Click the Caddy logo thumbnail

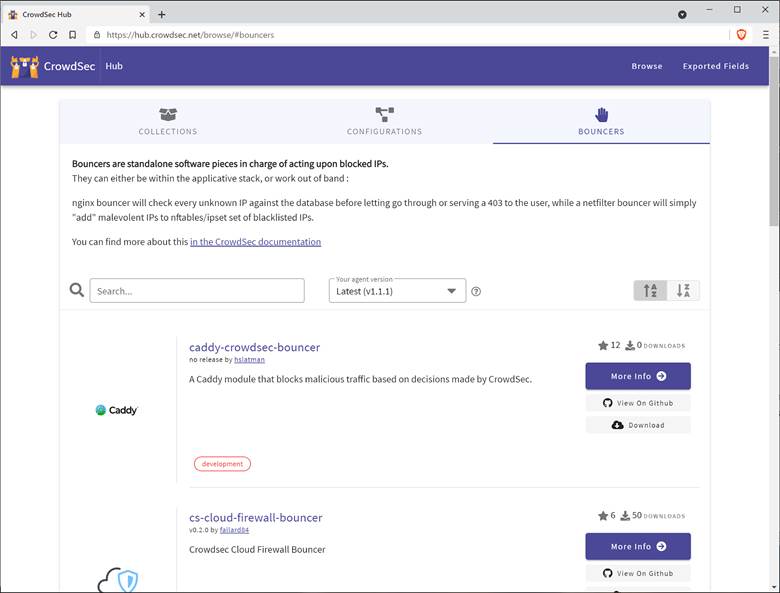pyautogui.click(x=116, y=410)
